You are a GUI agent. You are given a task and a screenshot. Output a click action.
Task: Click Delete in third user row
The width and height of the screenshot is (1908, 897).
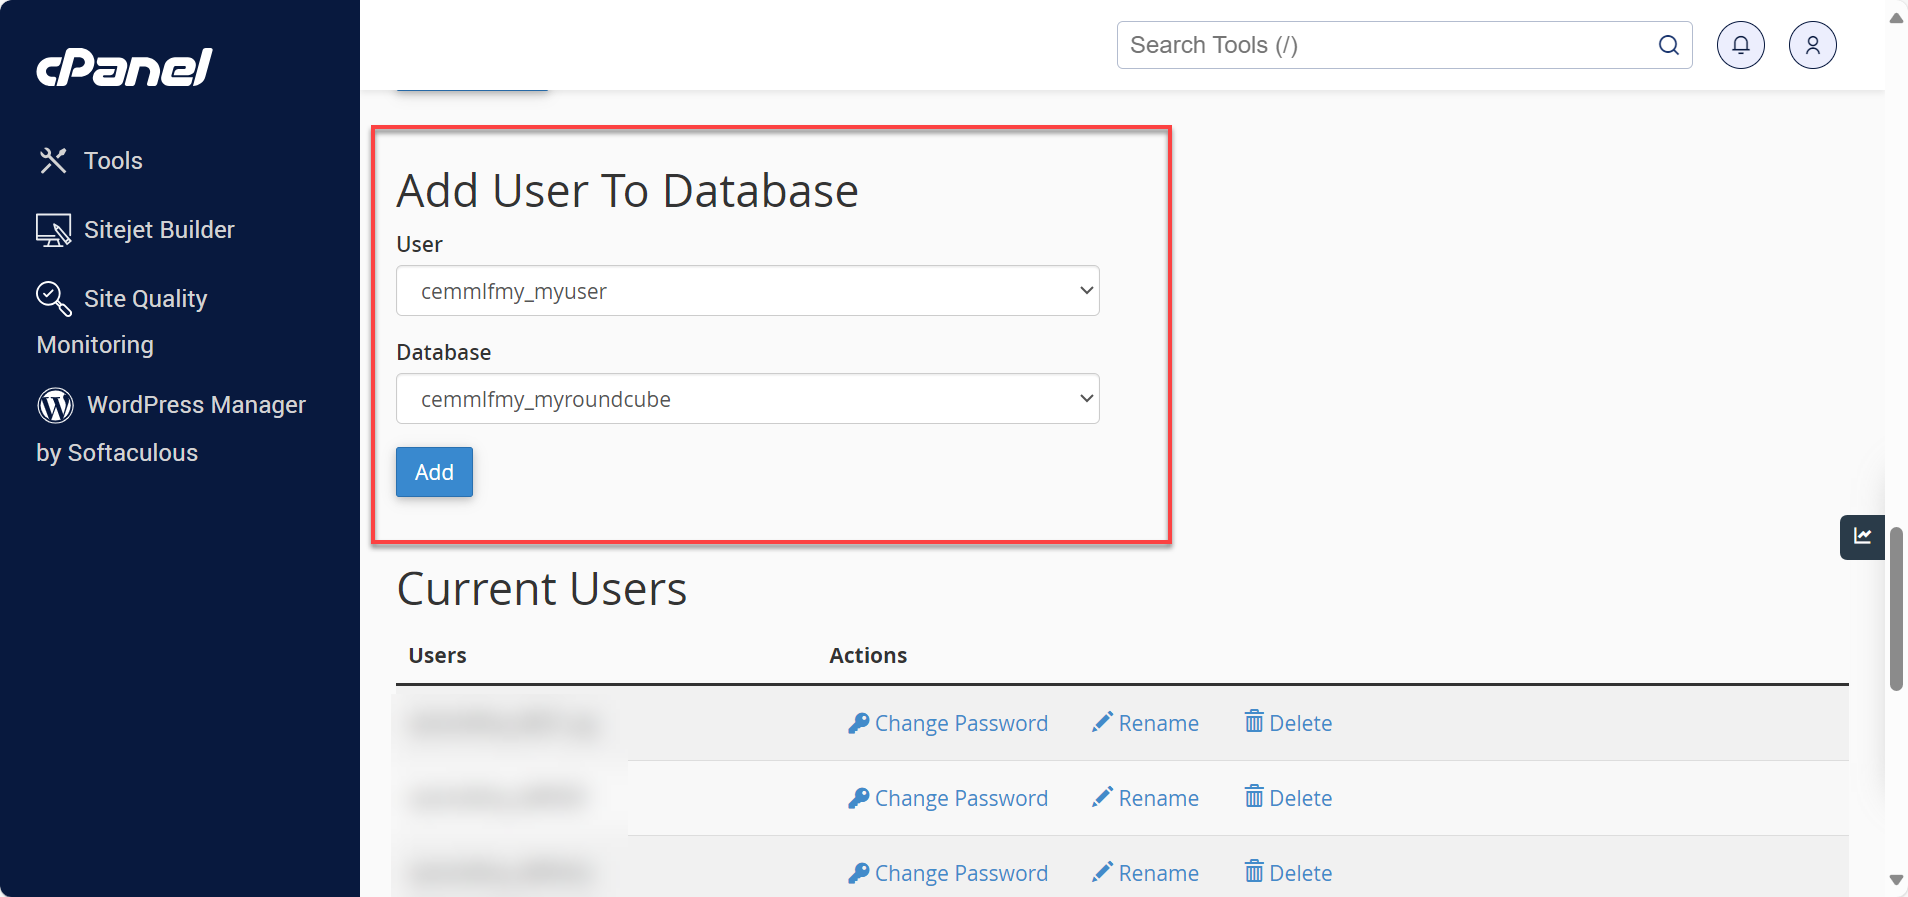(1288, 873)
